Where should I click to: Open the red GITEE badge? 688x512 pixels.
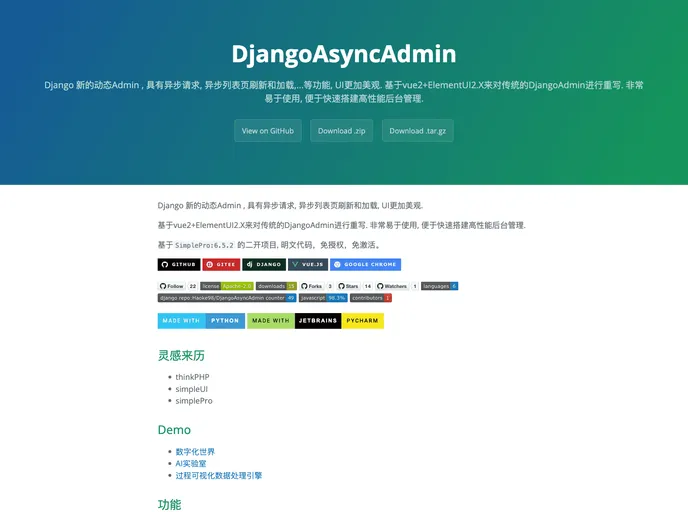tap(221, 265)
